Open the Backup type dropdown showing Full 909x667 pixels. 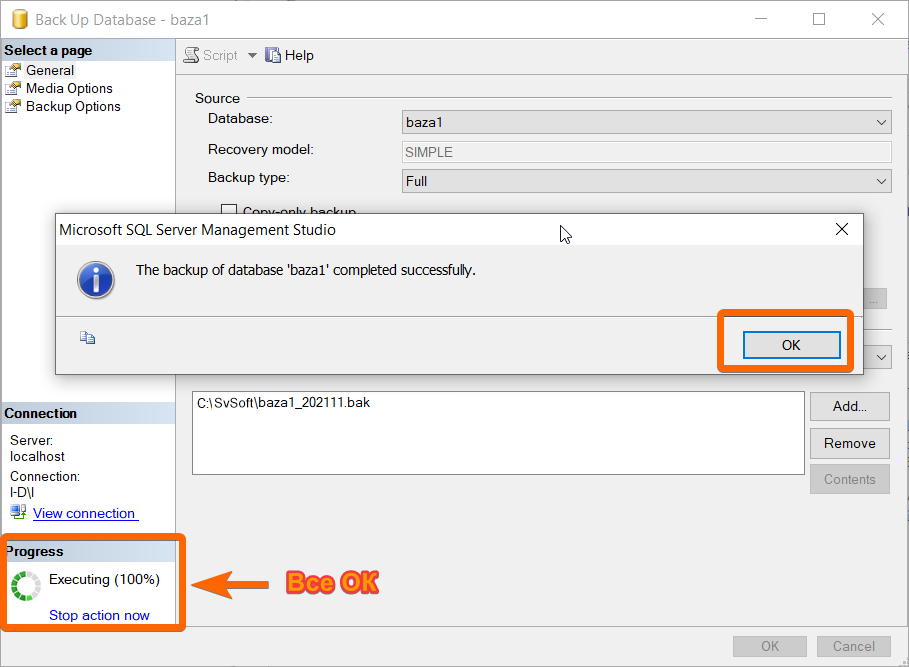point(646,181)
